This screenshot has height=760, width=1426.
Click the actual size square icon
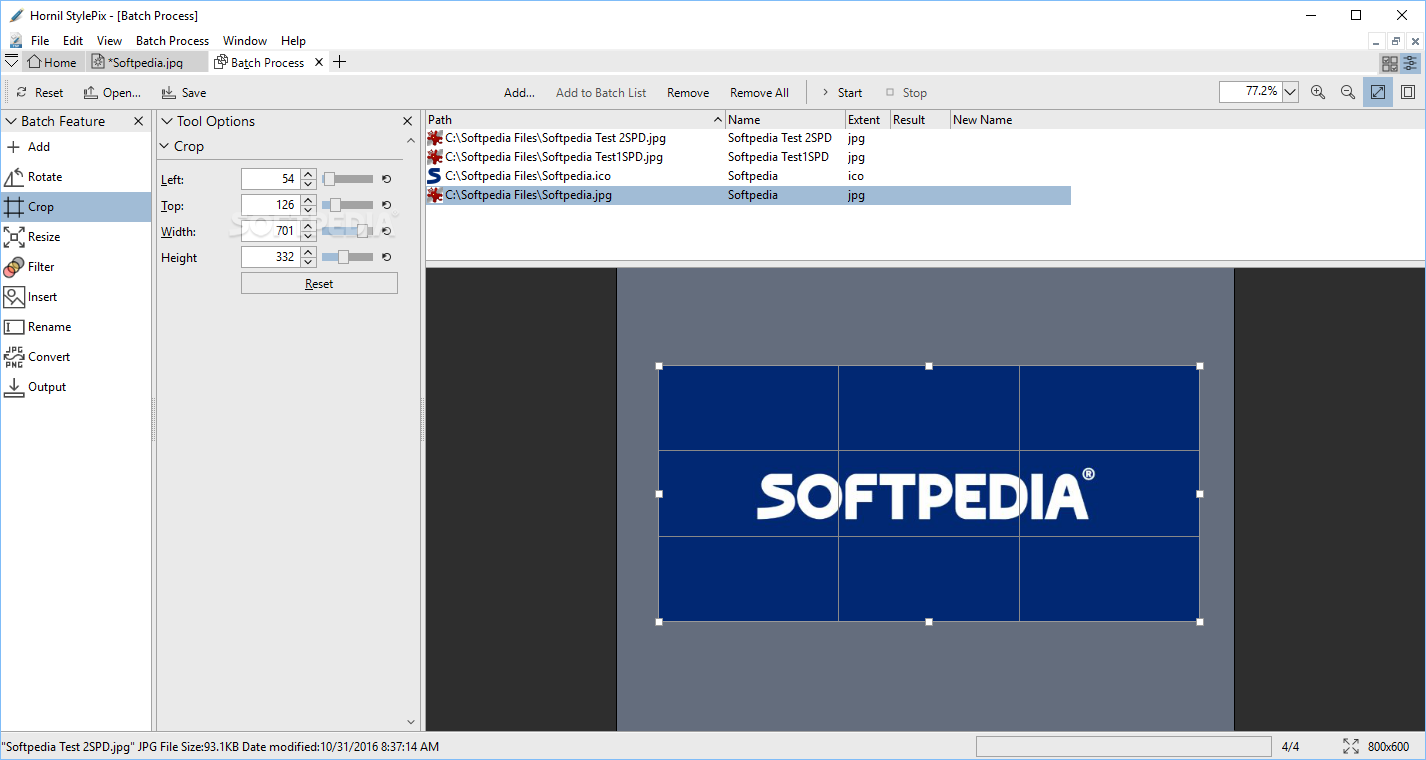point(1408,92)
